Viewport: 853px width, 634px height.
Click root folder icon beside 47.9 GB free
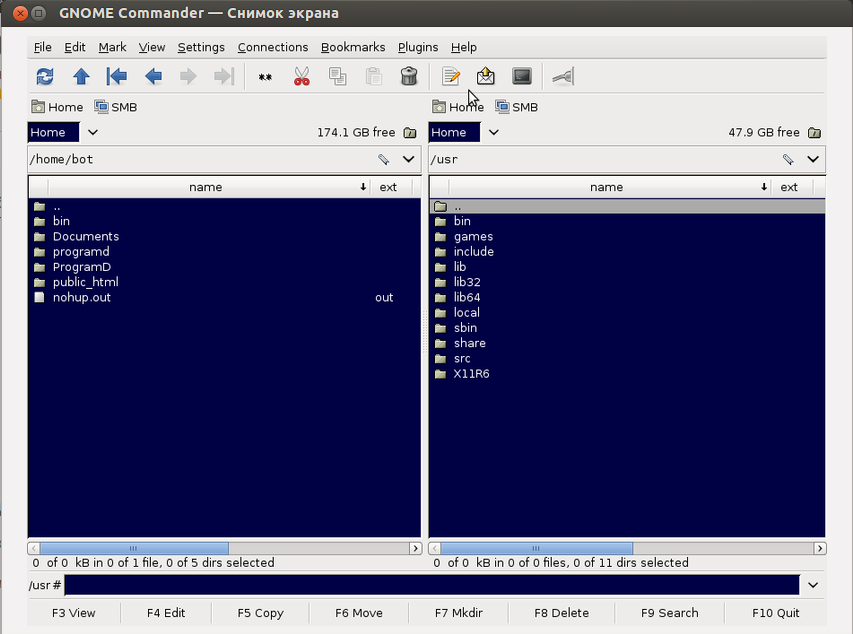[814, 133]
